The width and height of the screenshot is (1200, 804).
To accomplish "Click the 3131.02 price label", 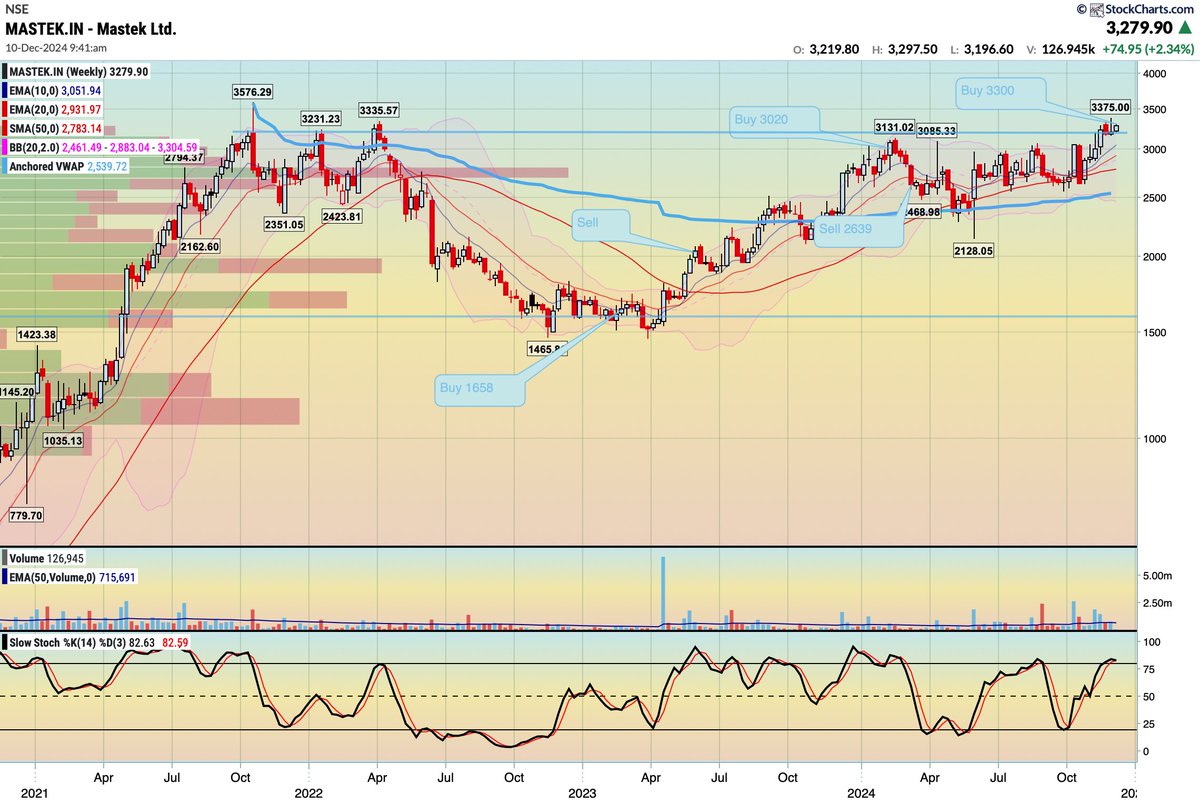I will 896,127.
